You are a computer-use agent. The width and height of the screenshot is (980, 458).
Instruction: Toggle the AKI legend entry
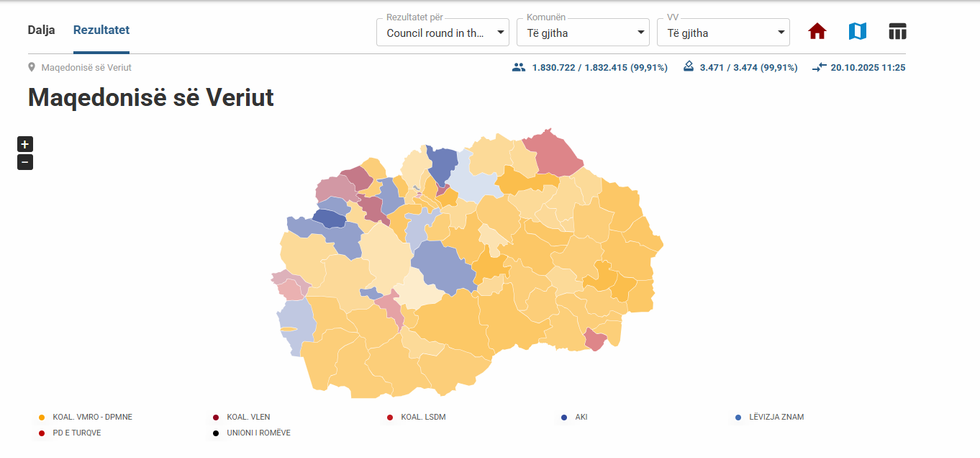pos(581,417)
